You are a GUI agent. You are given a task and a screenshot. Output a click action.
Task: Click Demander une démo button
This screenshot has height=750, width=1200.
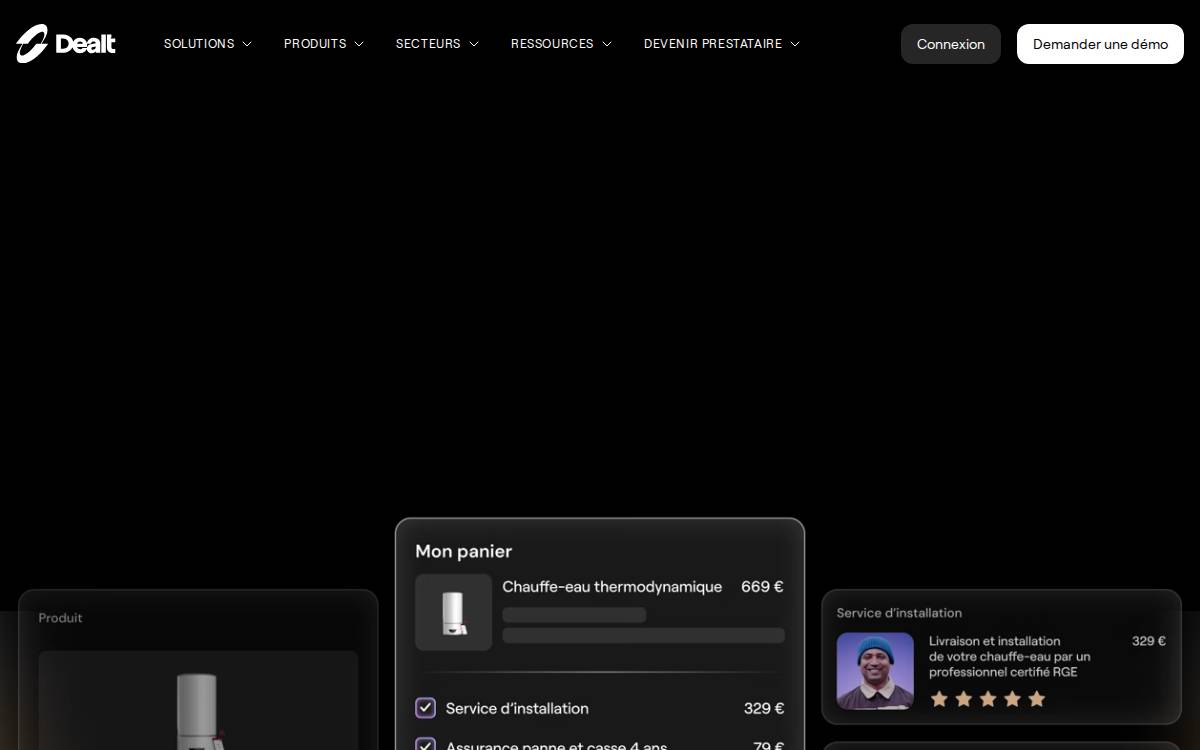1100,44
